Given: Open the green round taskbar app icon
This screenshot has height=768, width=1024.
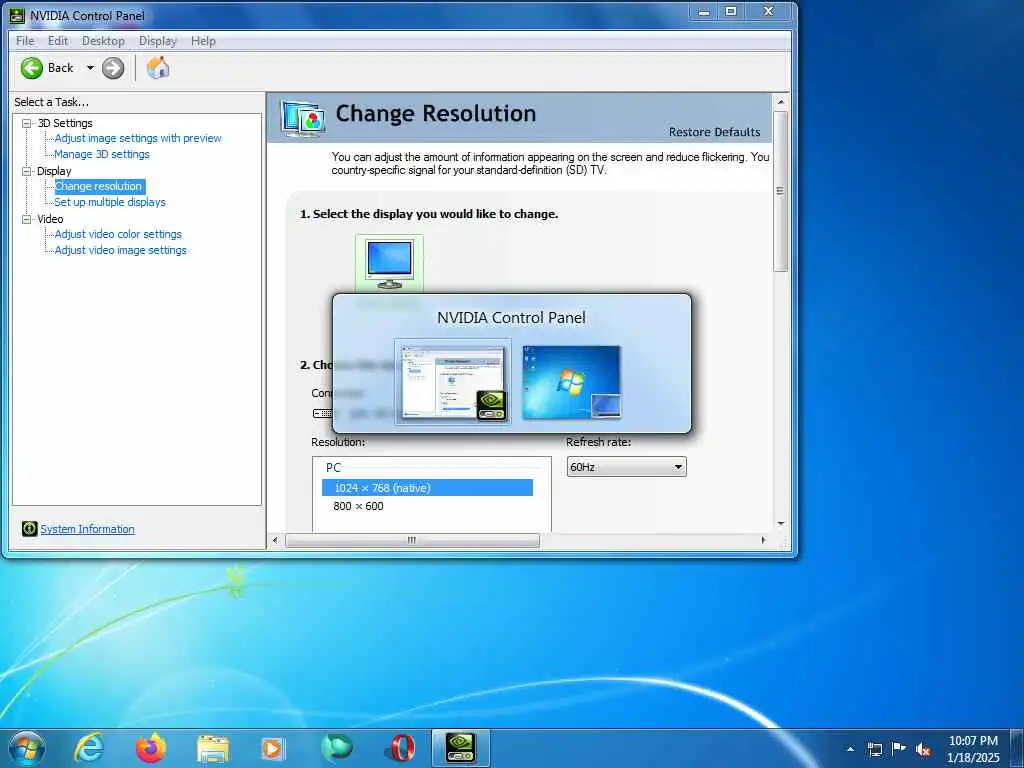Looking at the screenshot, I should click(337, 748).
